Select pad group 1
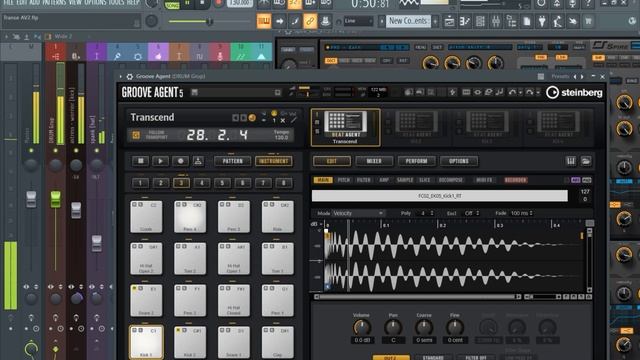Image resolution: width=640 pixels, height=360 pixels. tap(140, 182)
